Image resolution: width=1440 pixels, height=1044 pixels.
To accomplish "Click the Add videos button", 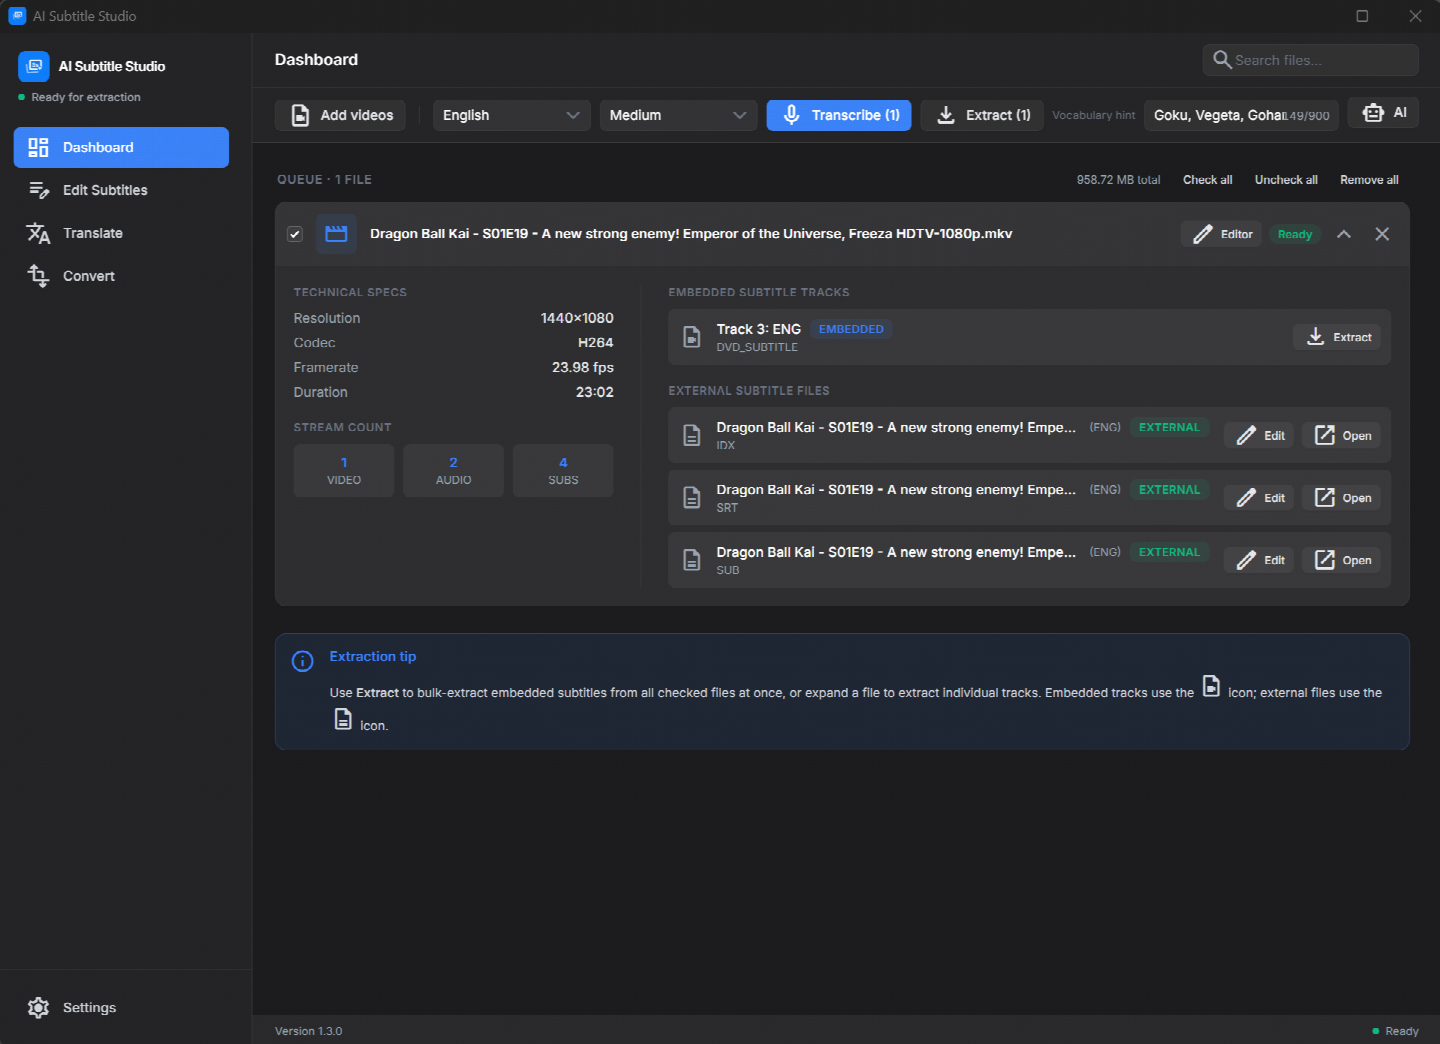I will tap(341, 115).
